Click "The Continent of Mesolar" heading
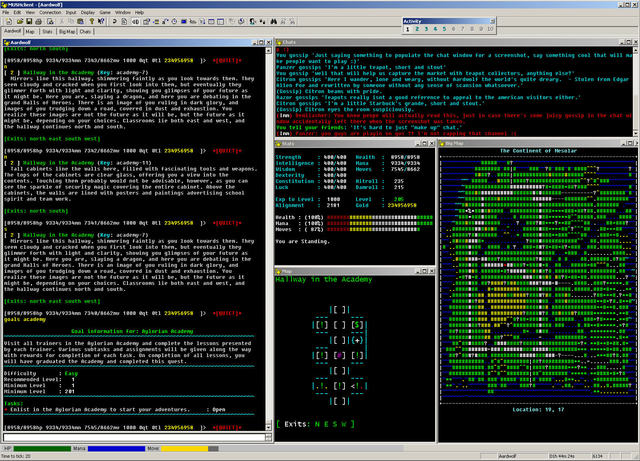Screen dimensions: 640x461 tap(538, 151)
